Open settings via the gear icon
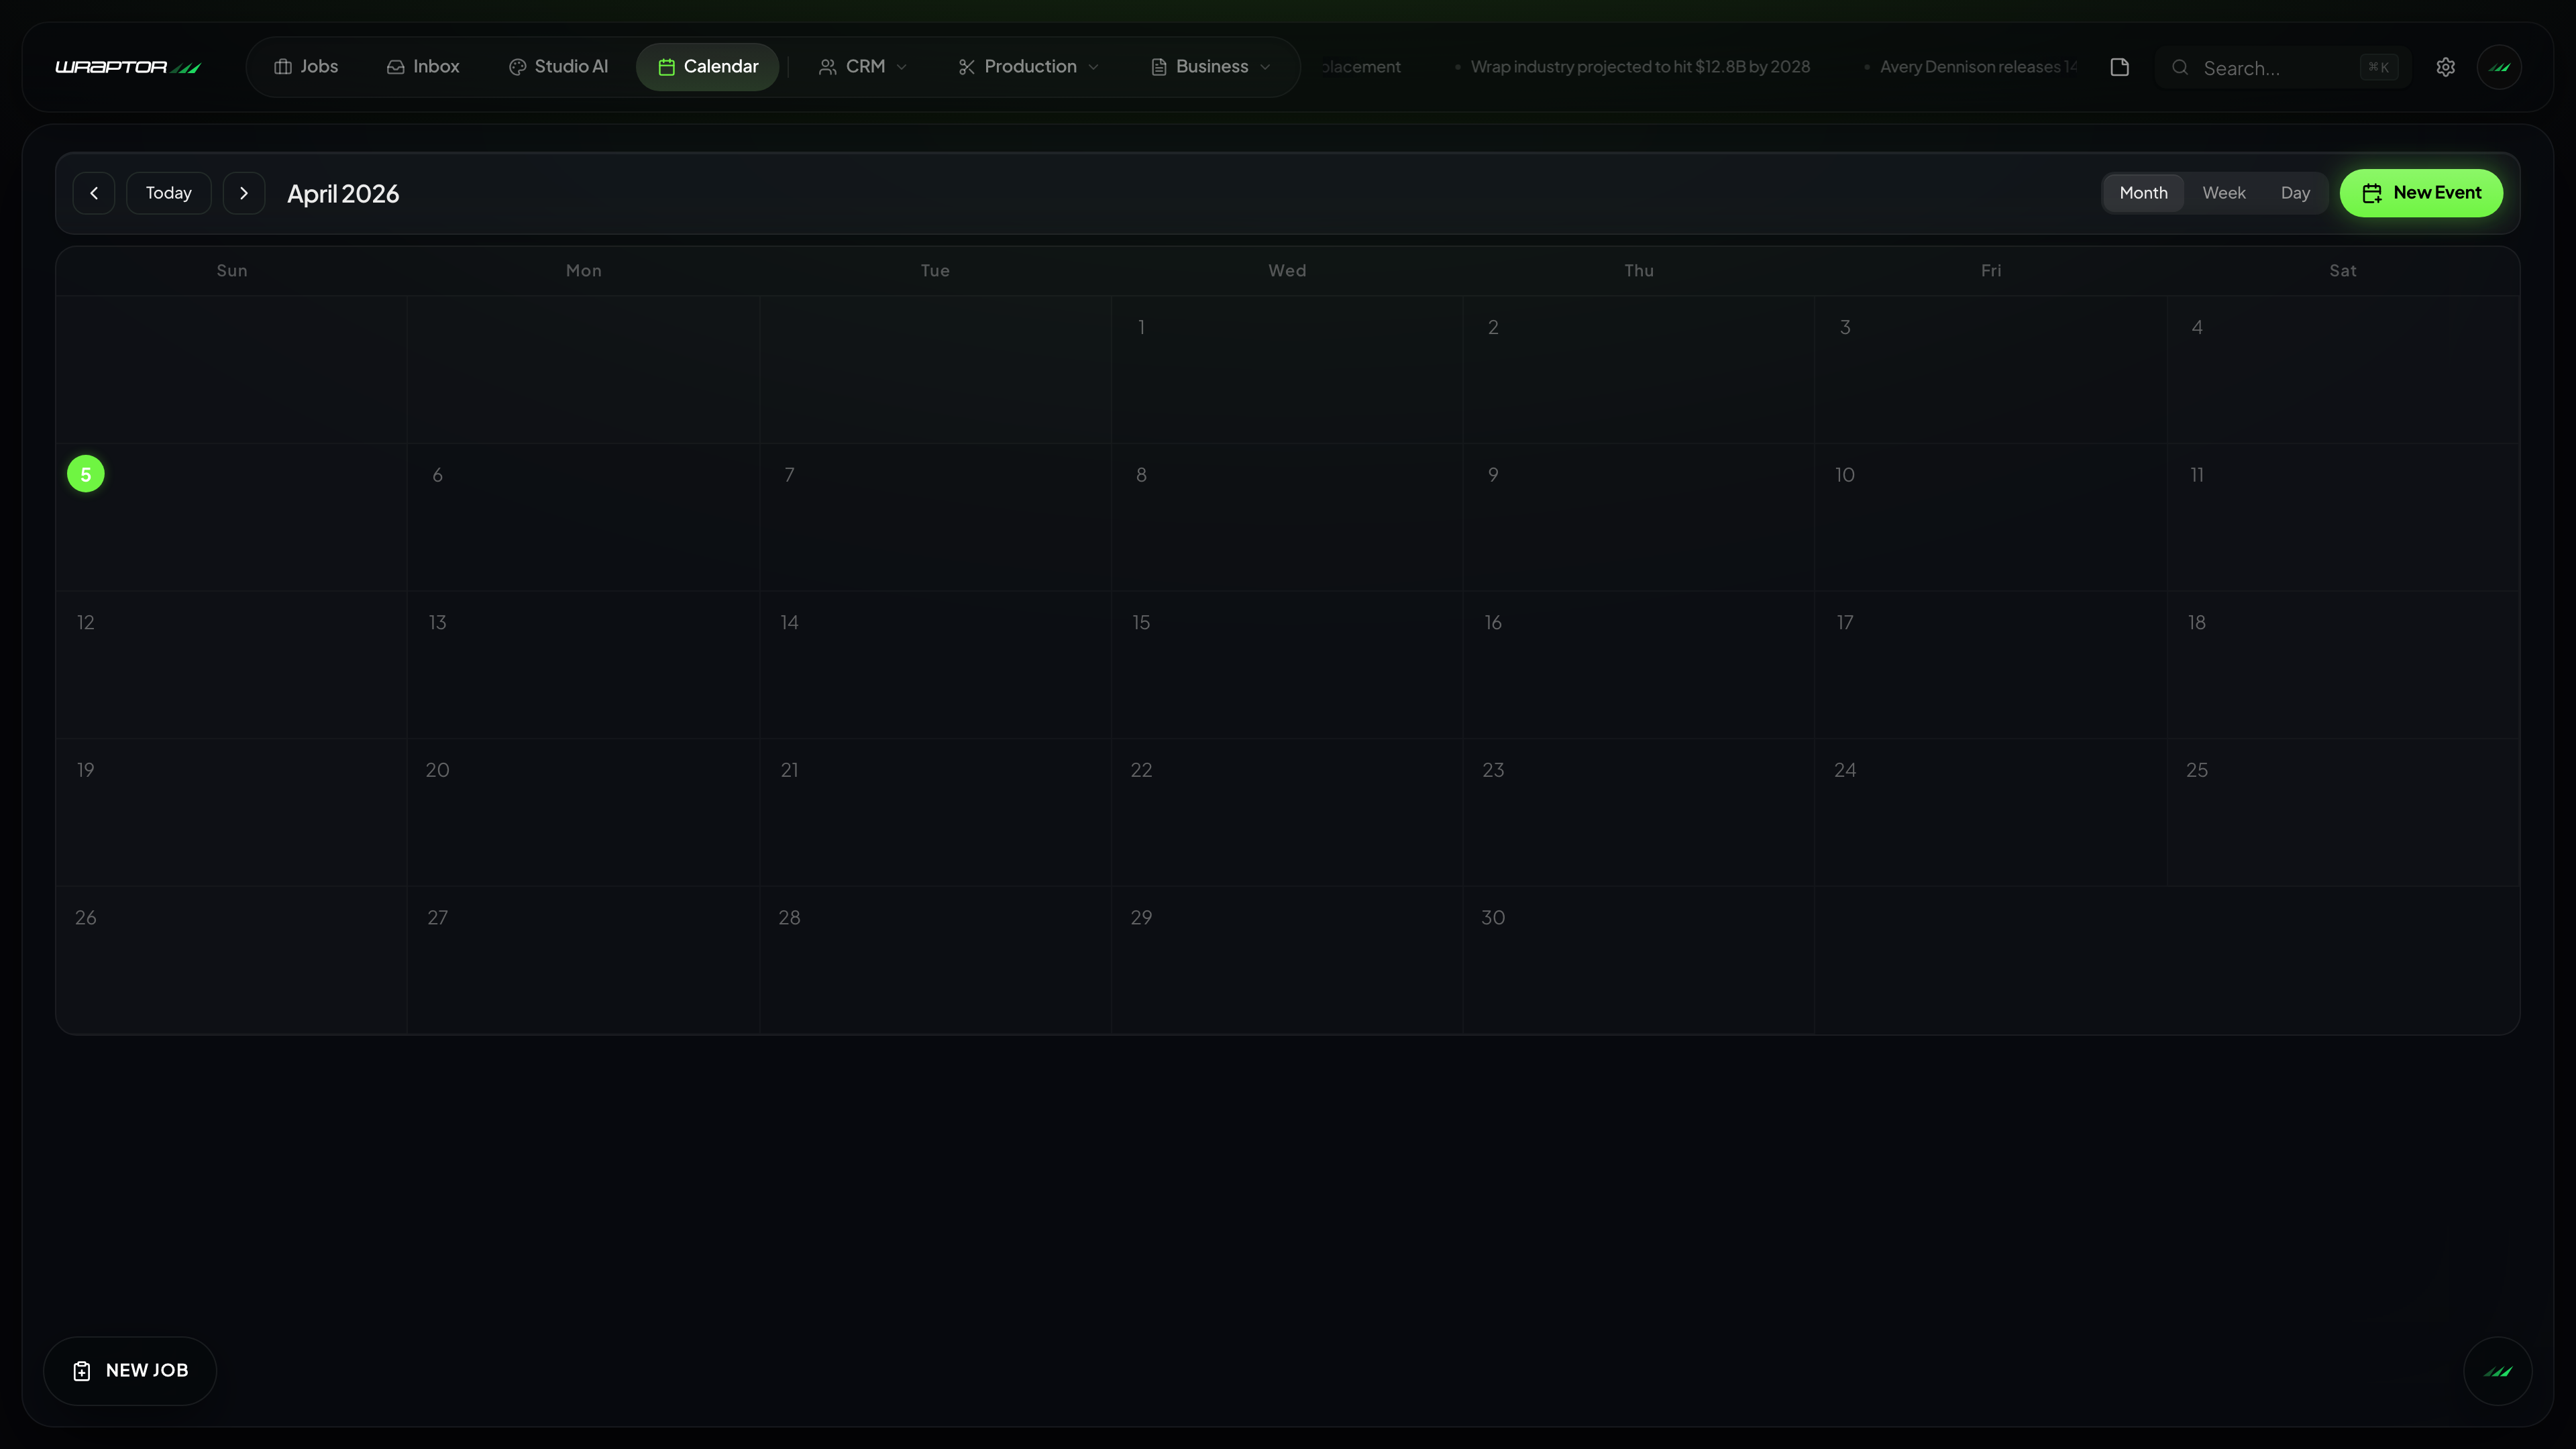This screenshot has height=1449, width=2576. coord(2445,67)
